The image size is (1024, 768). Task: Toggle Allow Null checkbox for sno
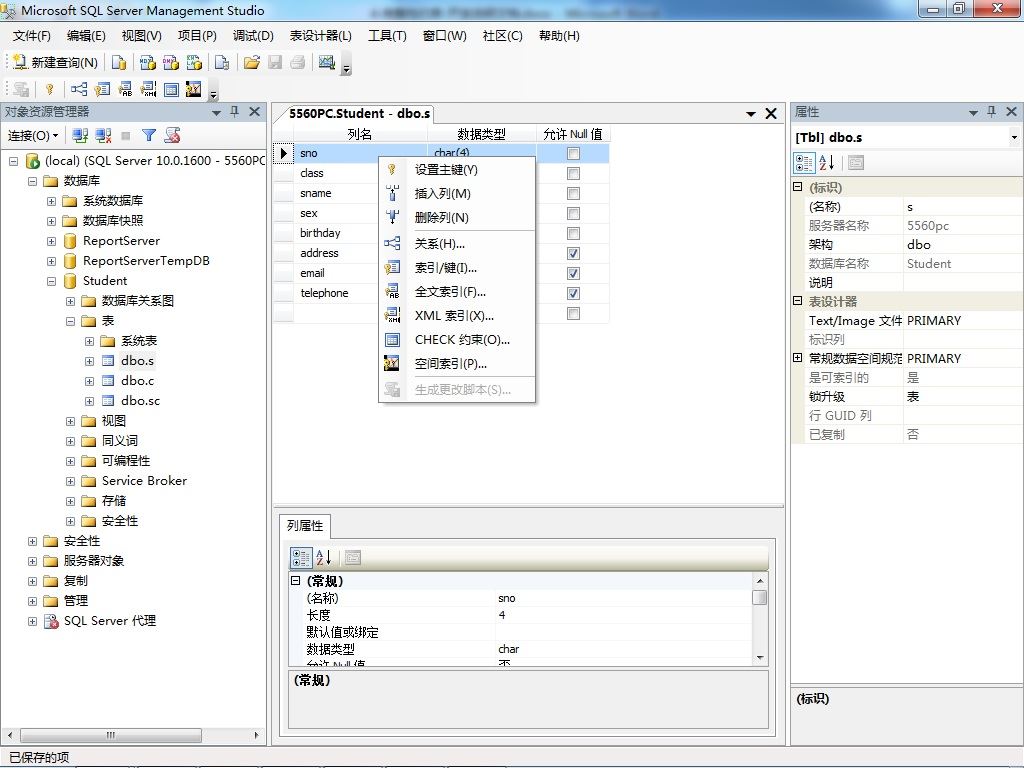(x=573, y=153)
